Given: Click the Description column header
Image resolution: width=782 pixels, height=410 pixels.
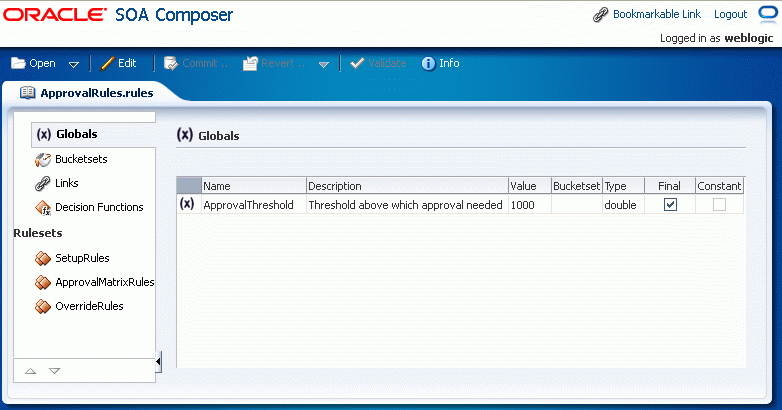Looking at the screenshot, I should pos(407,186).
